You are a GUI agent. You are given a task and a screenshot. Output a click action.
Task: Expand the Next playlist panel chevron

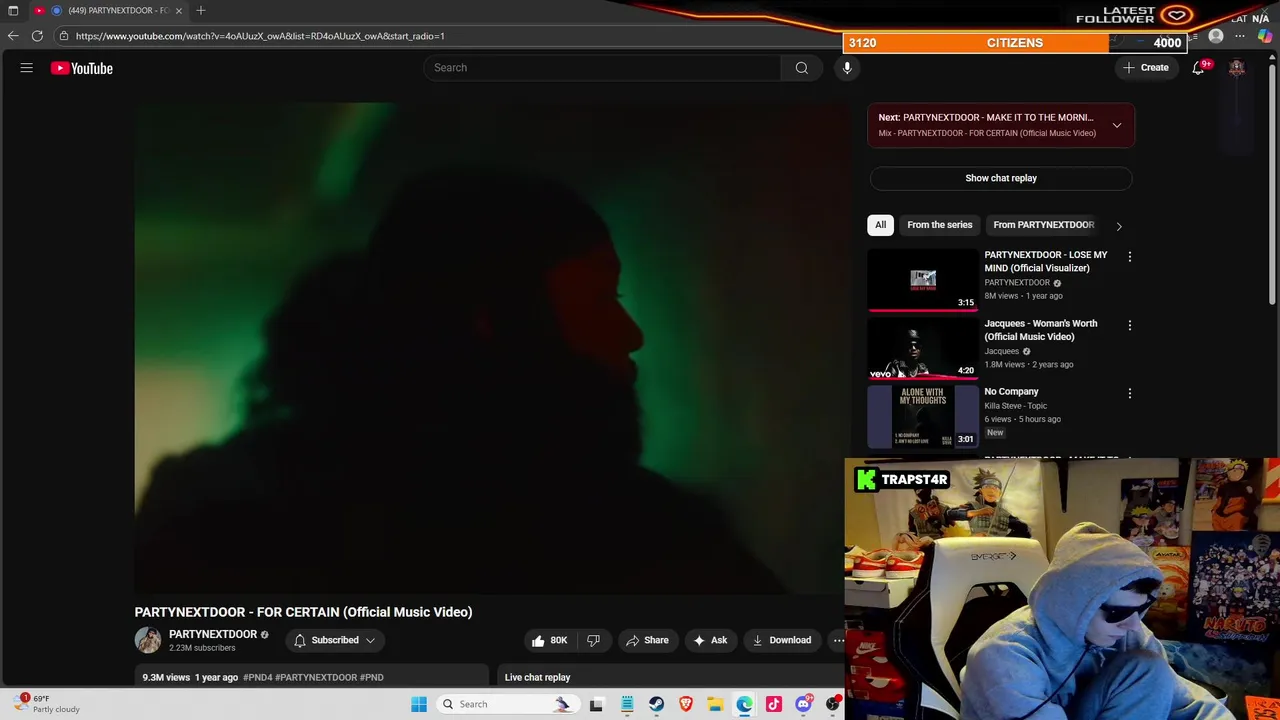[x=1117, y=125]
